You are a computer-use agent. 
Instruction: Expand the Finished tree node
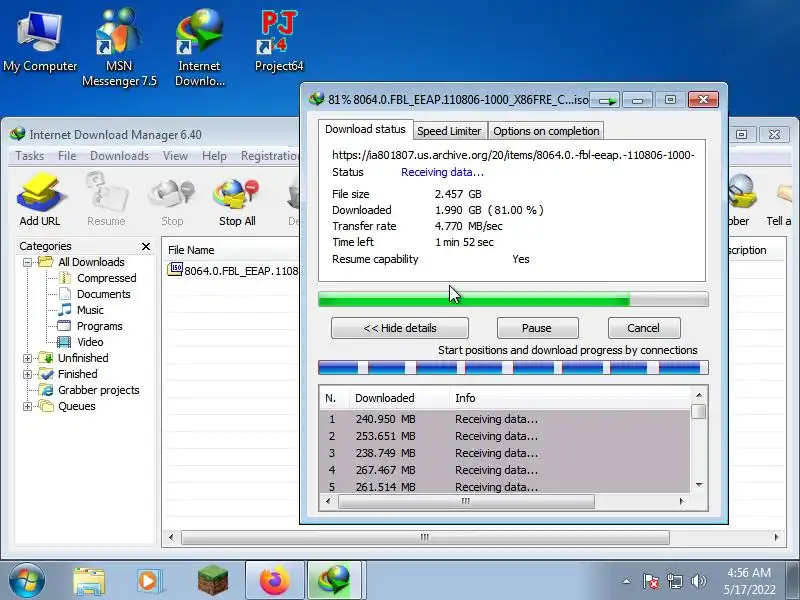tap(28, 374)
